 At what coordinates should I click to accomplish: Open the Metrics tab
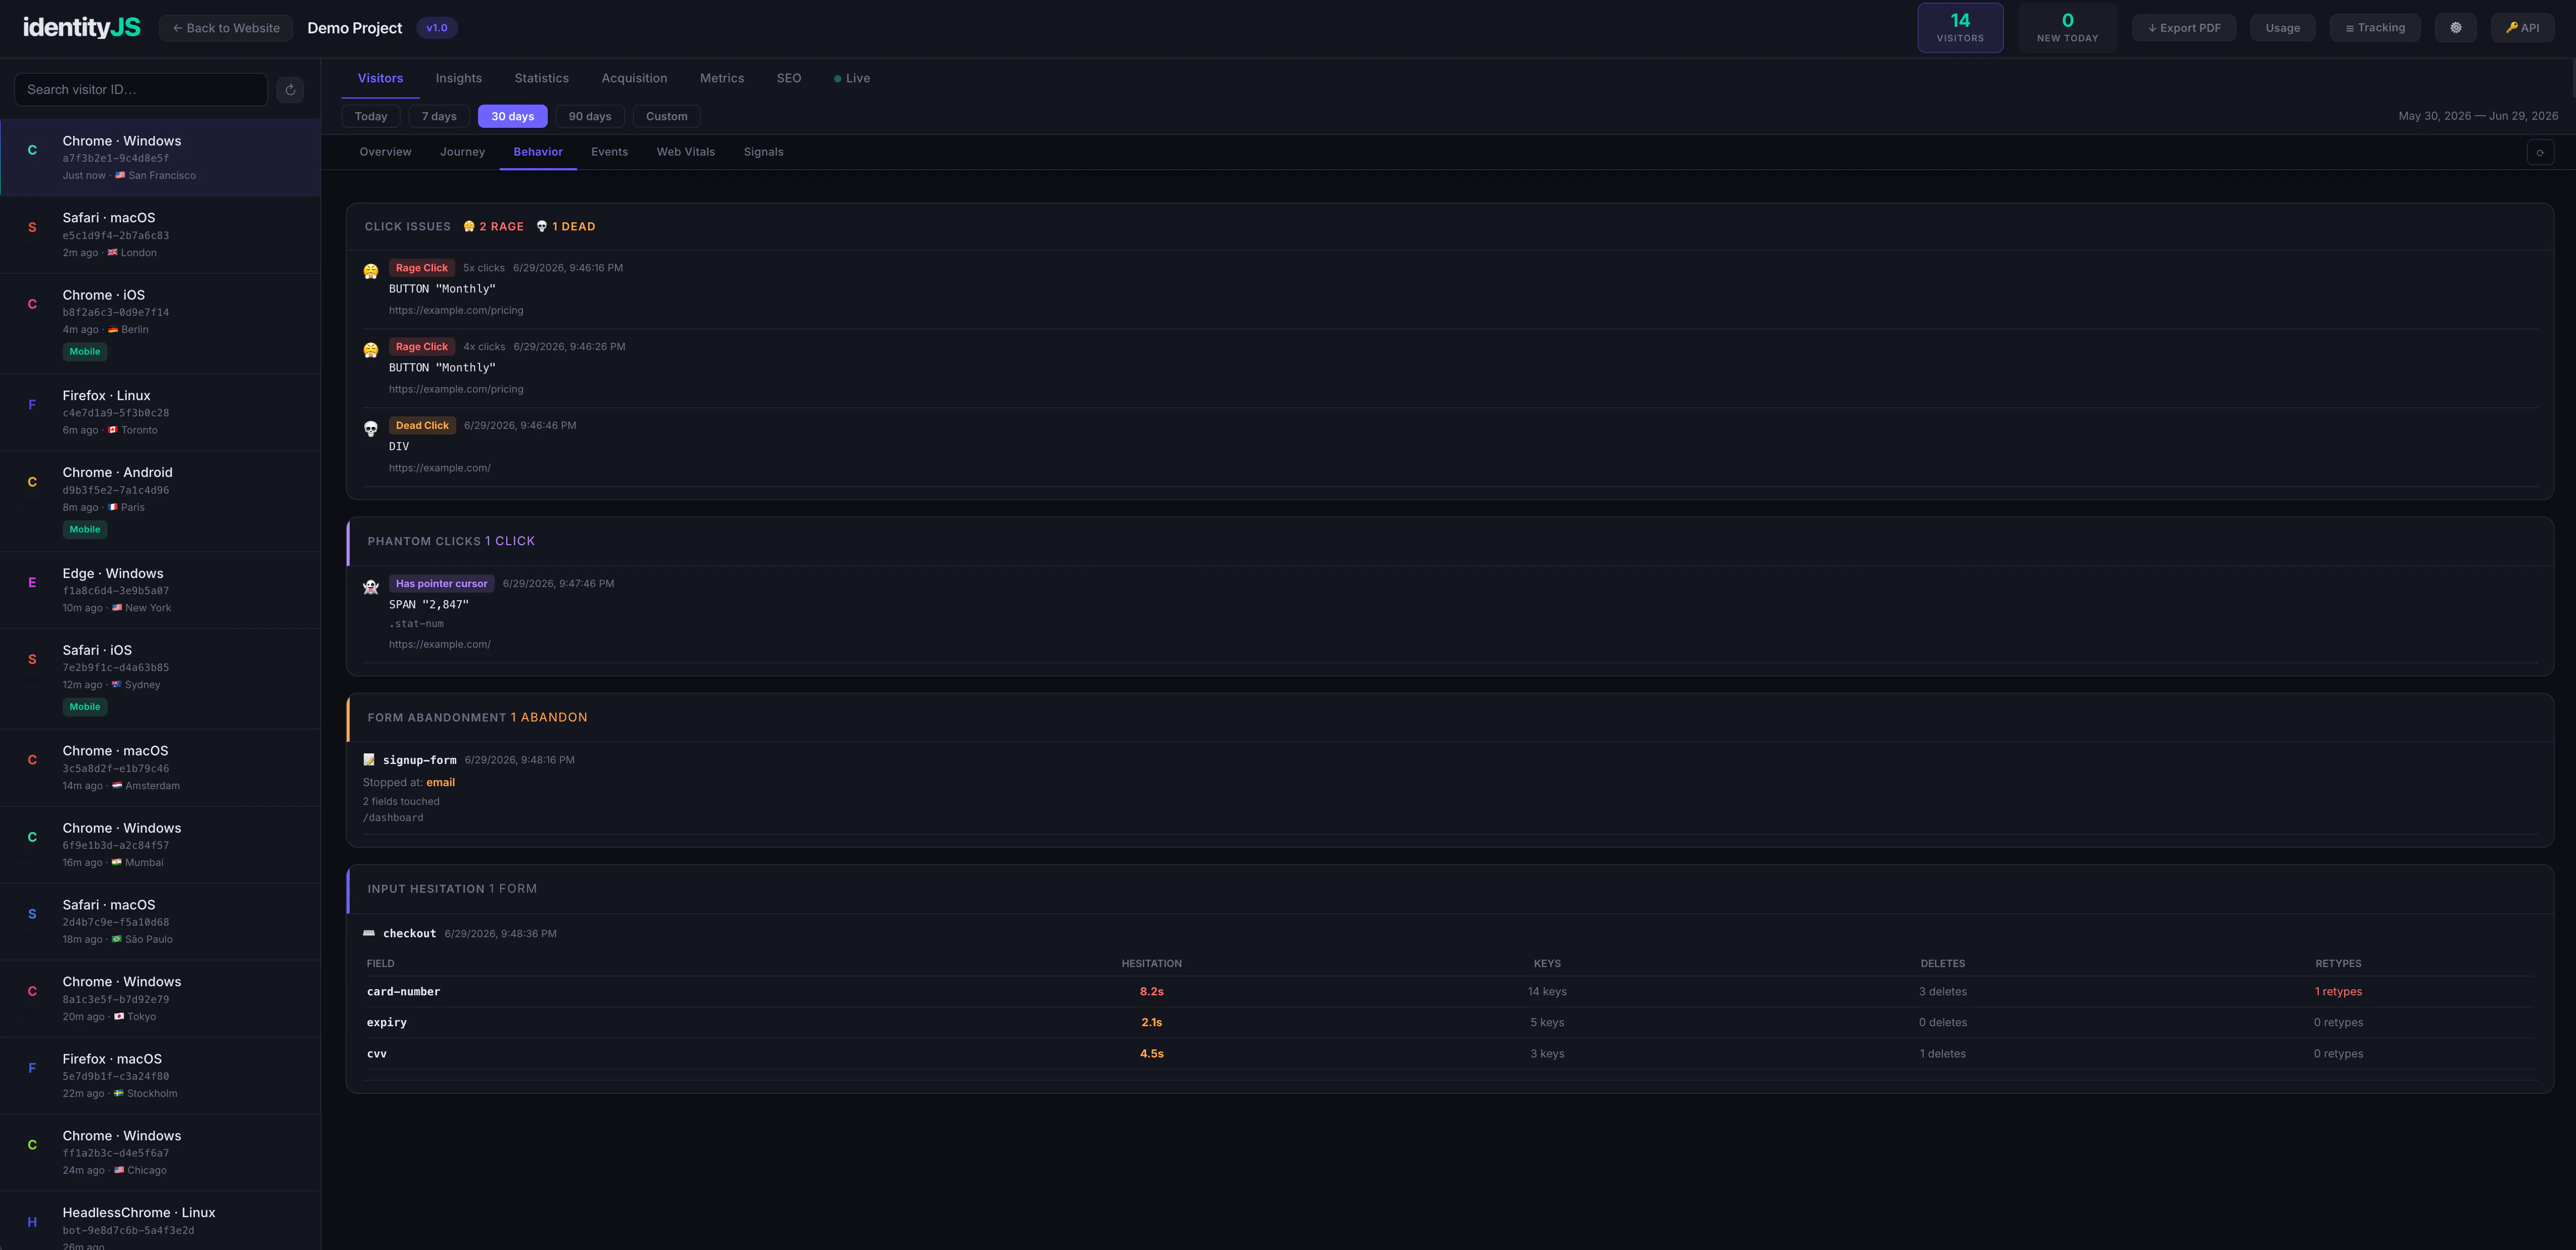click(722, 78)
